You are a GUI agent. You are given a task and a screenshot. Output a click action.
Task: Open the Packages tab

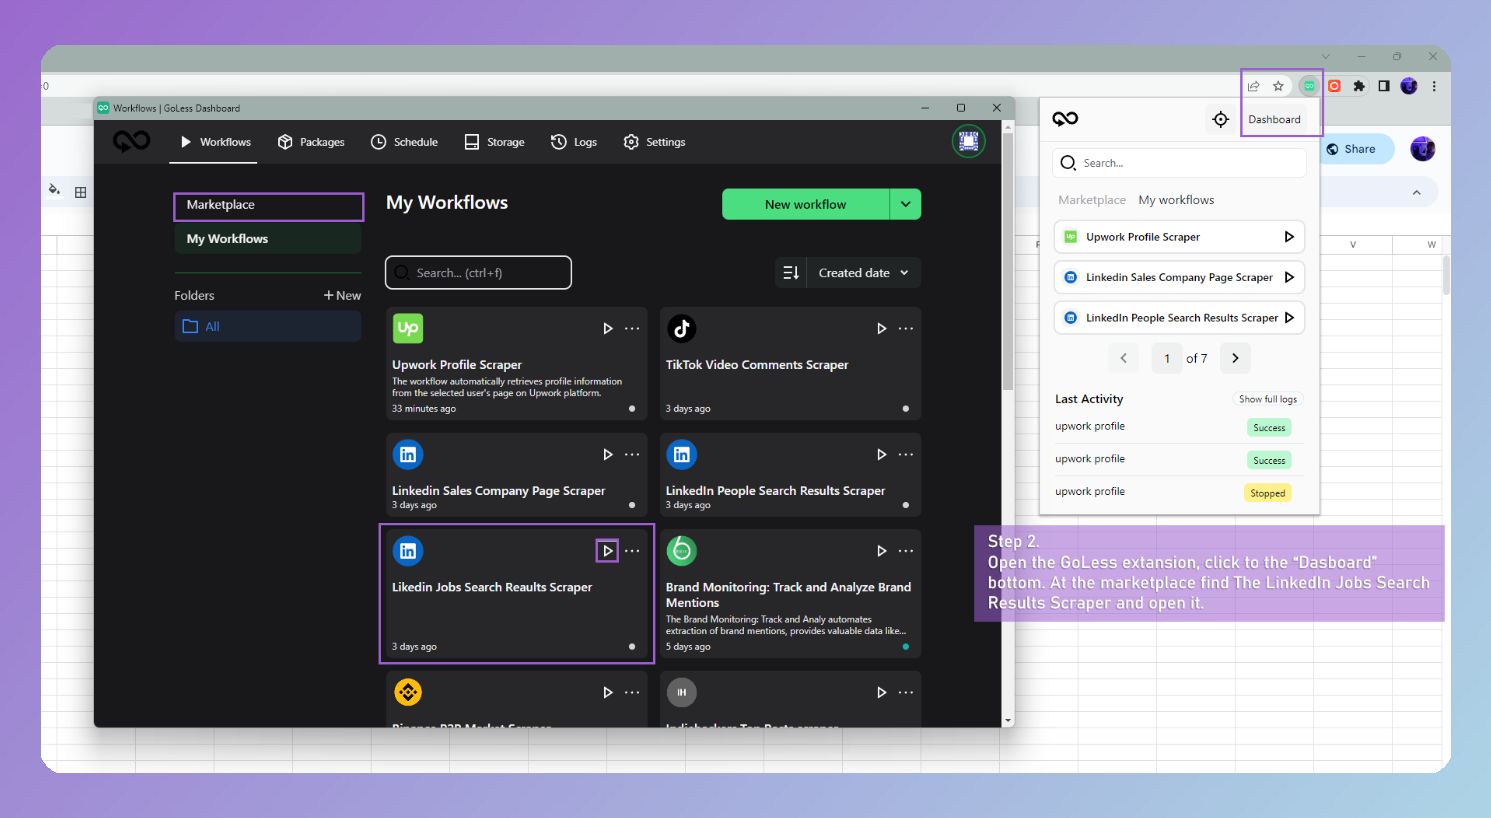[311, 142]
